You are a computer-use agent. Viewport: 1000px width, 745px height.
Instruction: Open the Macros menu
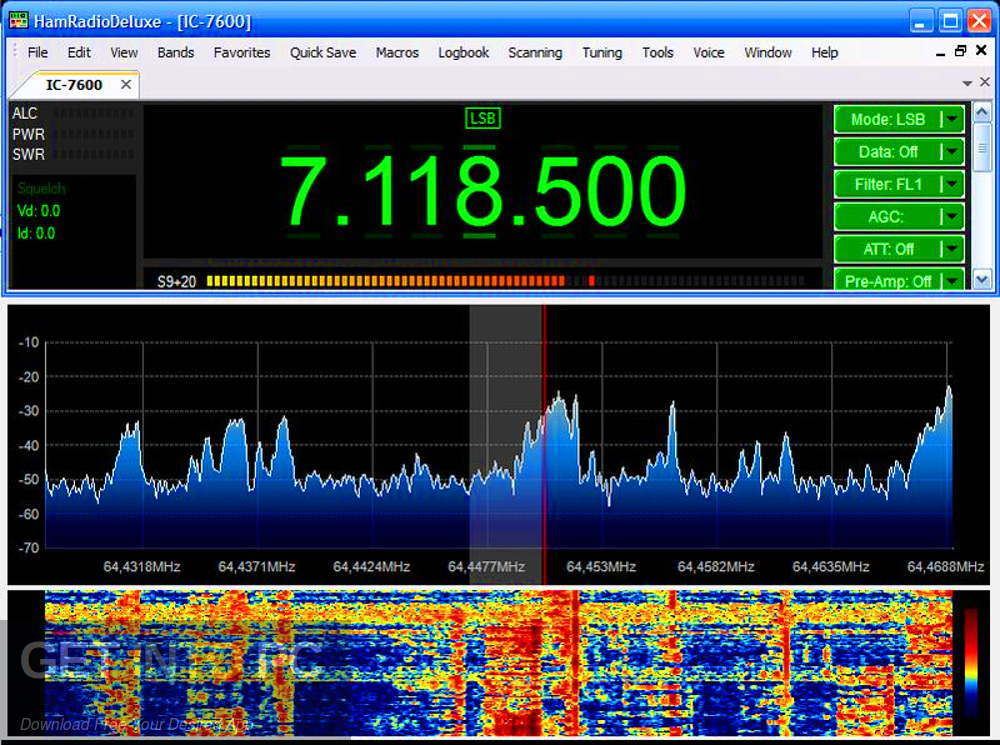[x=397, y=52]
